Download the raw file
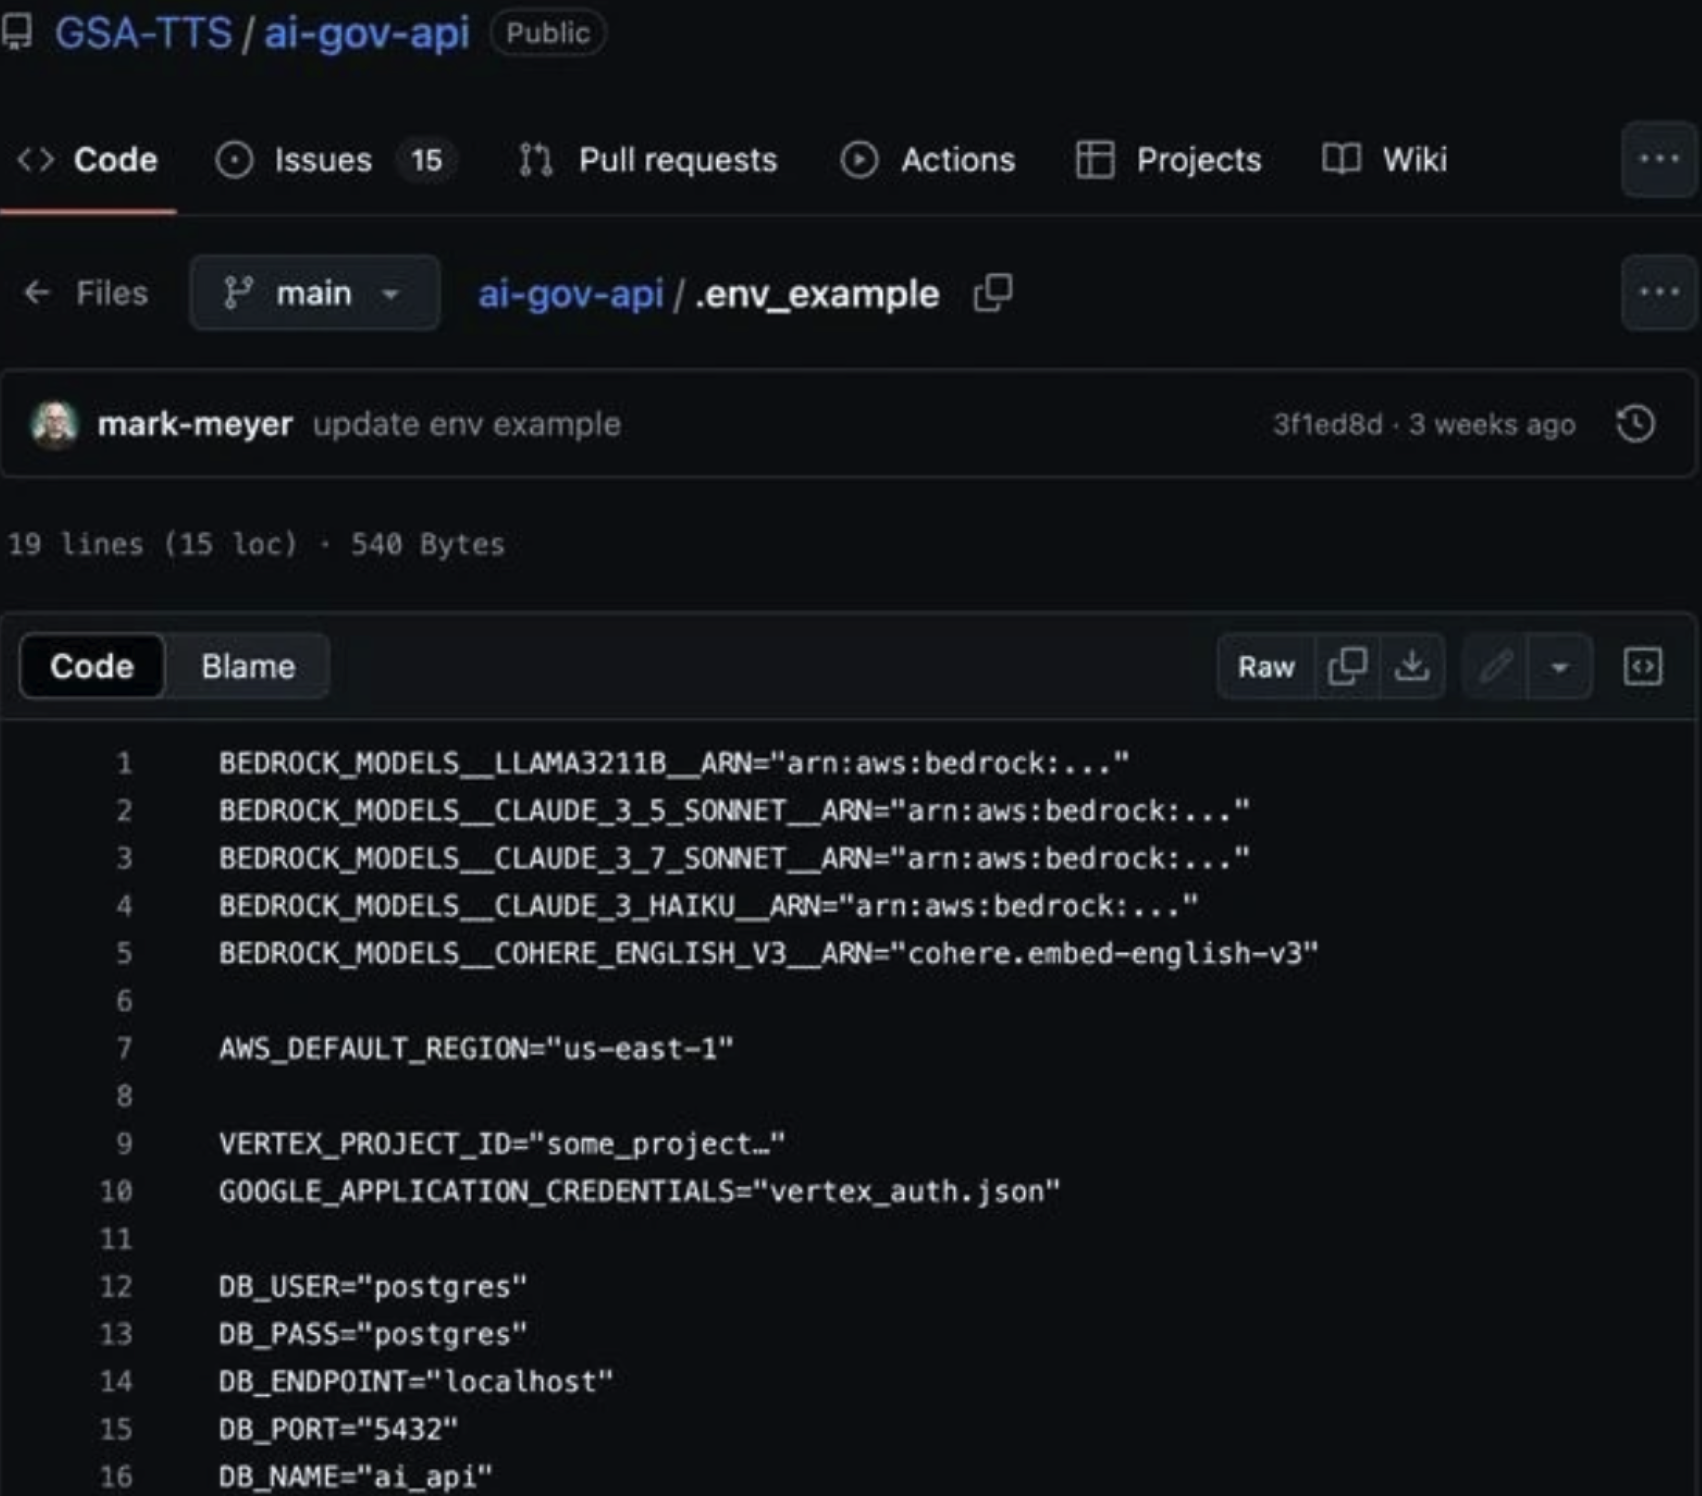Viewport: 1702px width, 1496px height. point(1412,666)
